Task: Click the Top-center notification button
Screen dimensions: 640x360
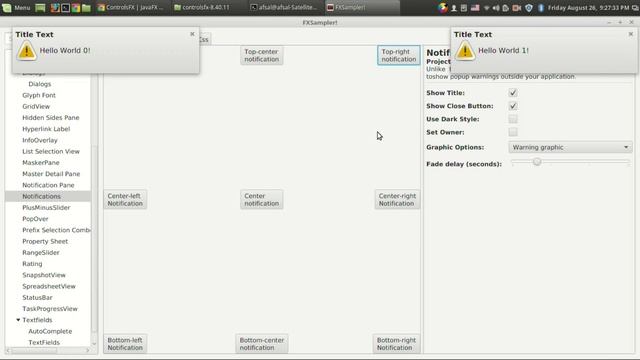Action: [261, 56]
